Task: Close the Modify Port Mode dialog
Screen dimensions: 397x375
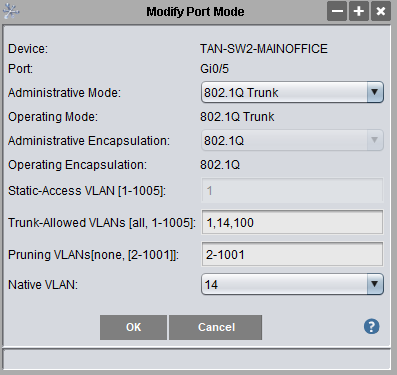Action: (x=381, y=11)
